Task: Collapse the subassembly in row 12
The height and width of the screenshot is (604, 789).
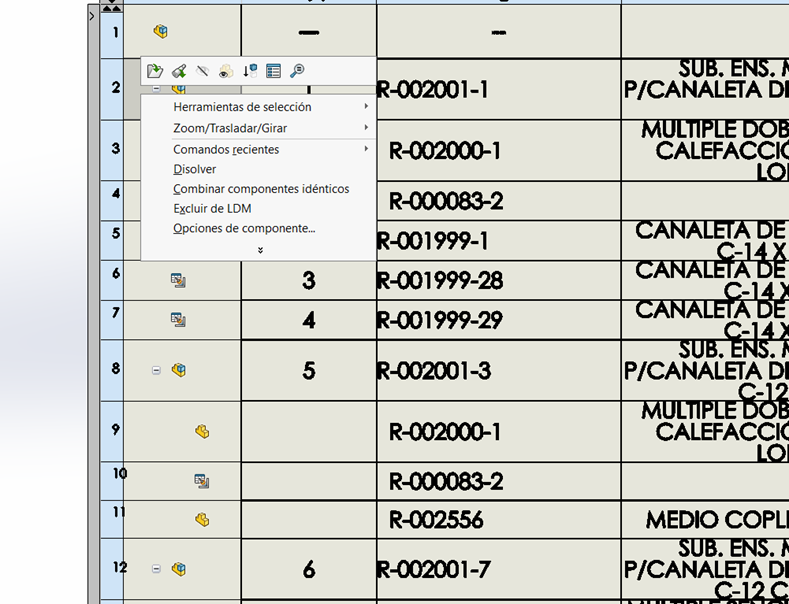Action: pos(156,569)
